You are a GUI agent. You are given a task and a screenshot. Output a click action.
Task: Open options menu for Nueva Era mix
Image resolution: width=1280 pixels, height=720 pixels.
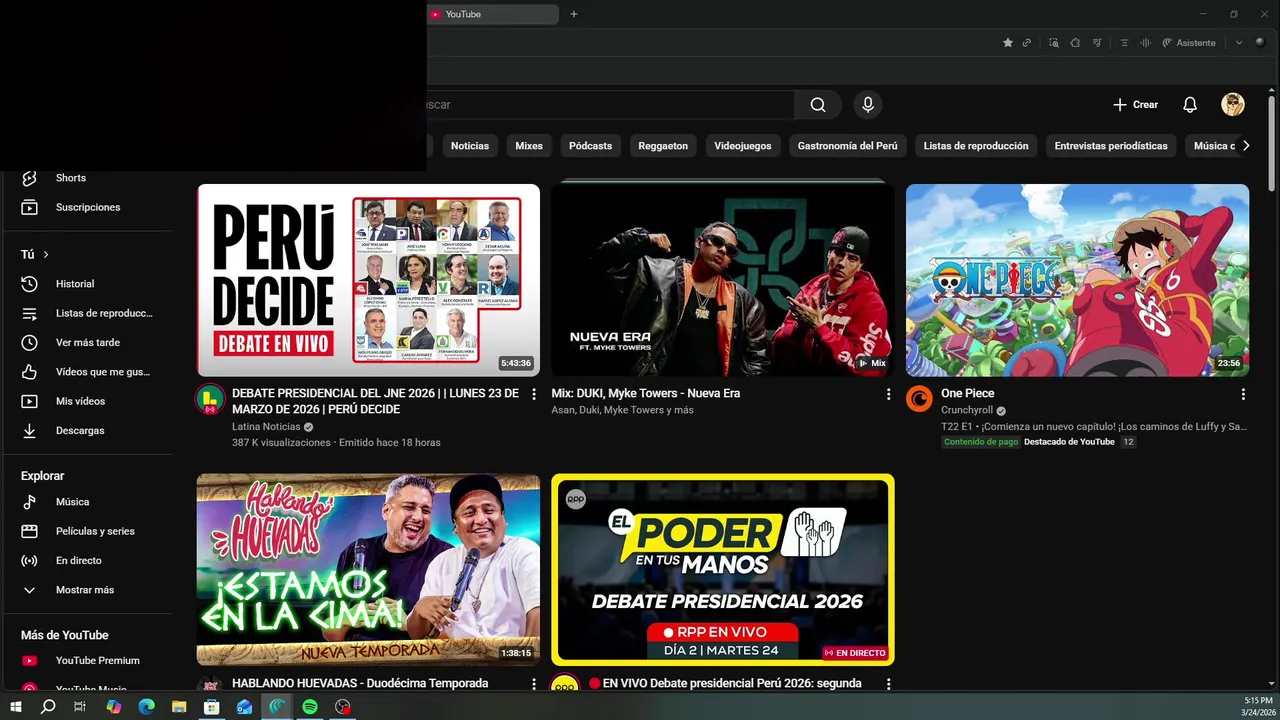pos(888,394)
